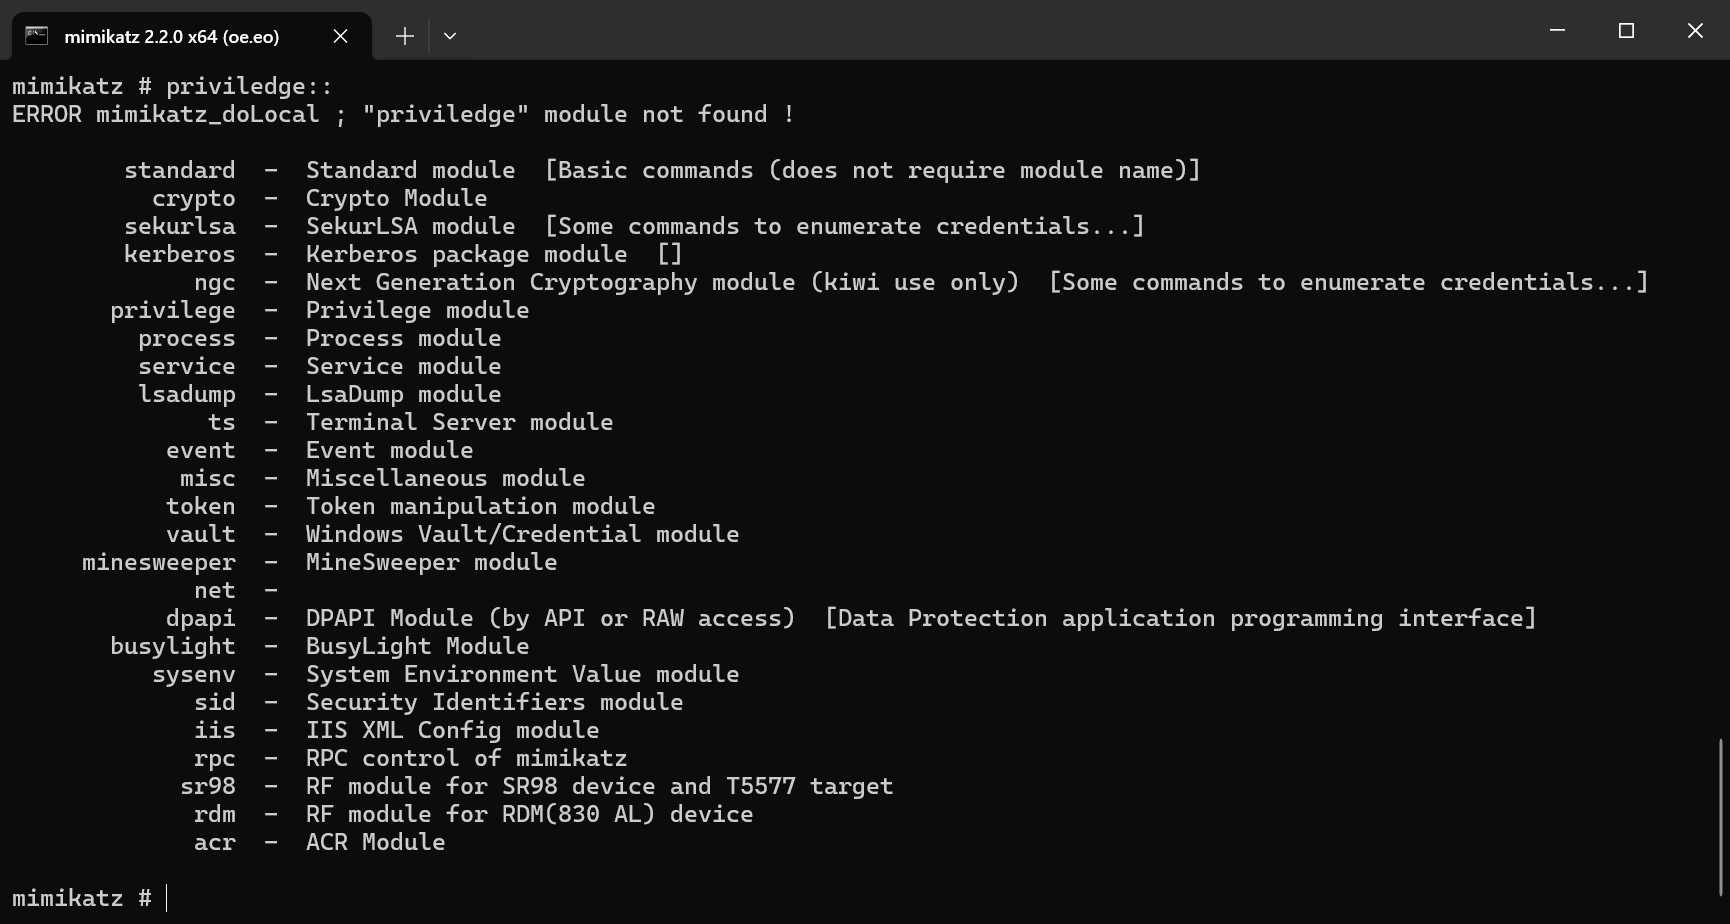Expand the new tab profile dropdown chevron
Viewport: 1730px width, 924px height.
450,36
